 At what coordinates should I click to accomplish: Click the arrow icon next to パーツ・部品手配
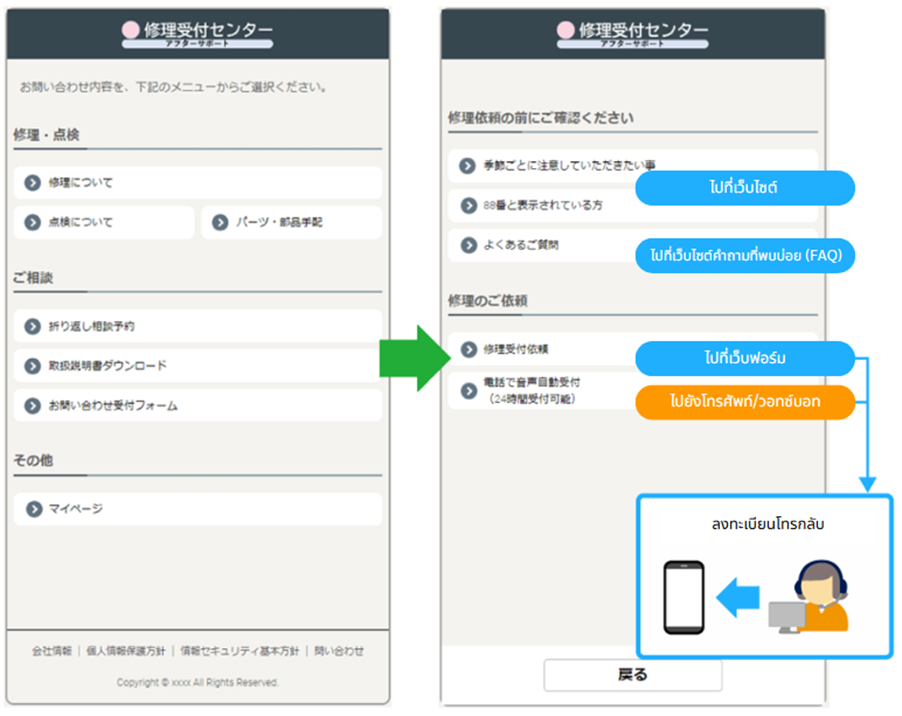pyautogui.click(x=220, y=223)
